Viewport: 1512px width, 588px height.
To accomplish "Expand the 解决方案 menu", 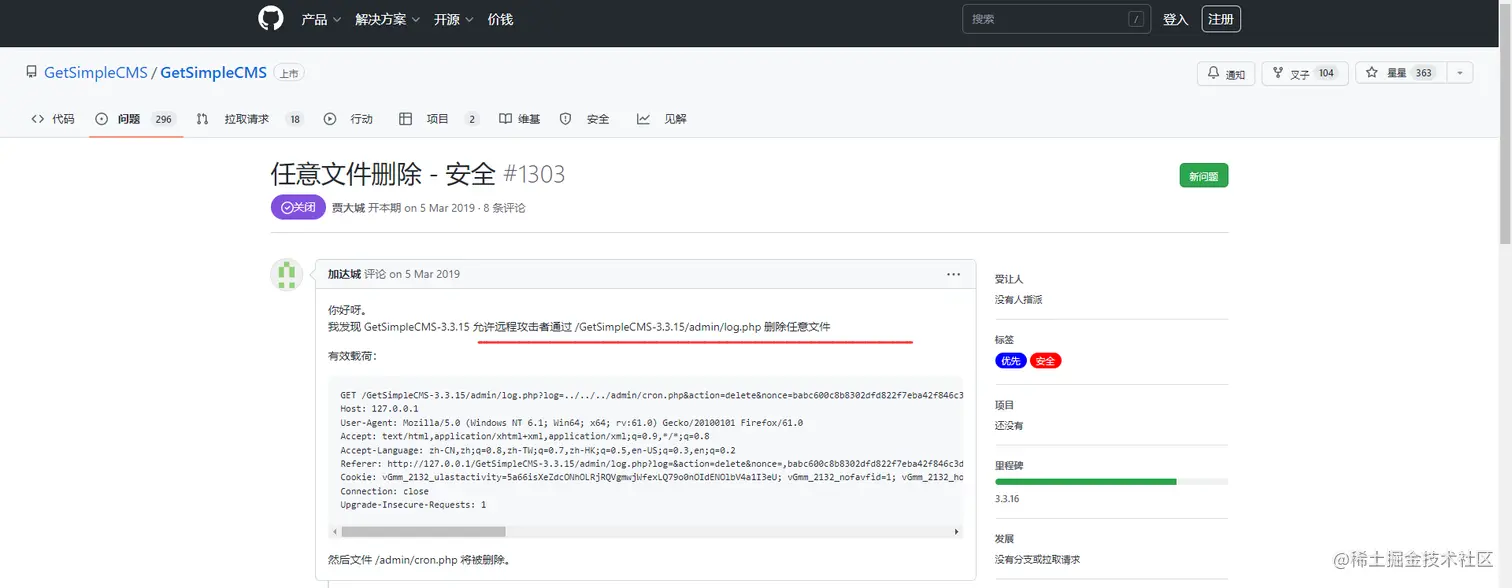I will [388, 19].
